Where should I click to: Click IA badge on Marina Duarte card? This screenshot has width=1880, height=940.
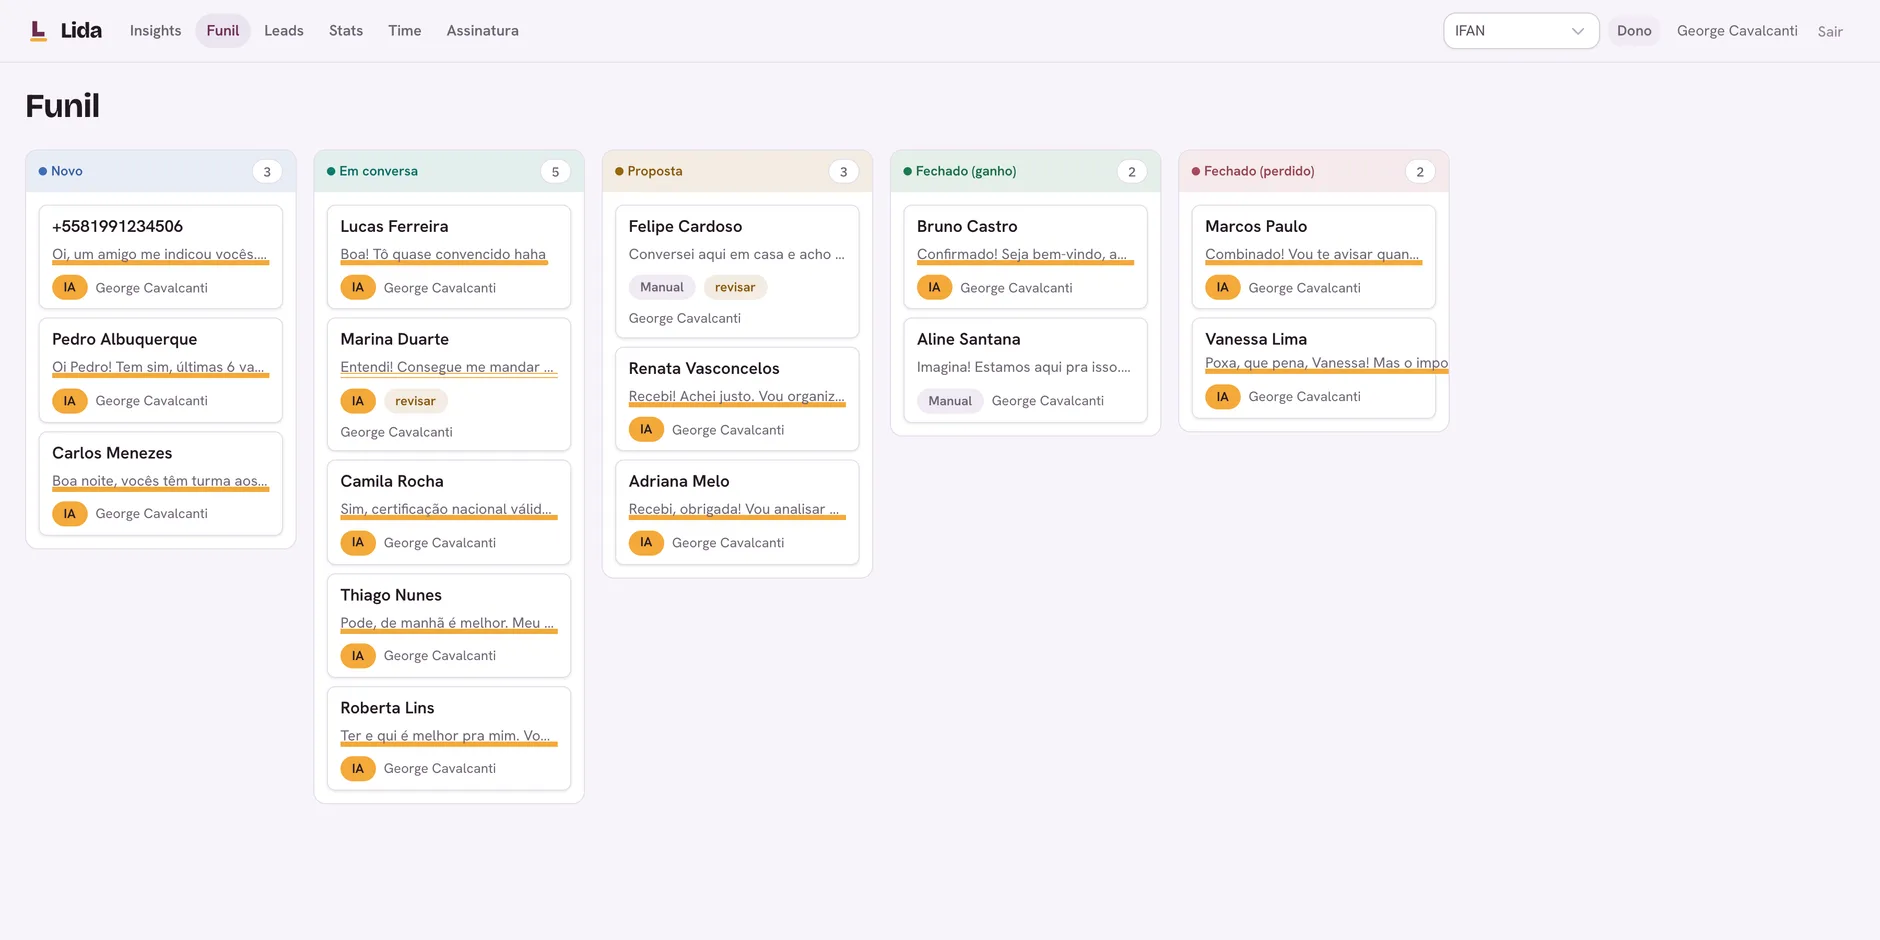[357, 401]
